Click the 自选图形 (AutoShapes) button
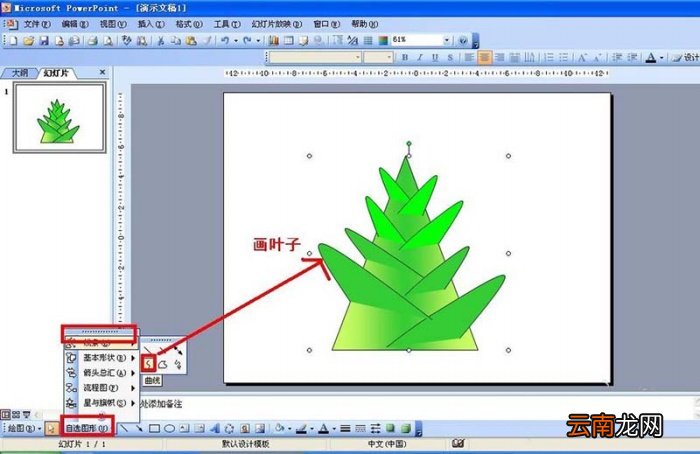 (87, 429)
